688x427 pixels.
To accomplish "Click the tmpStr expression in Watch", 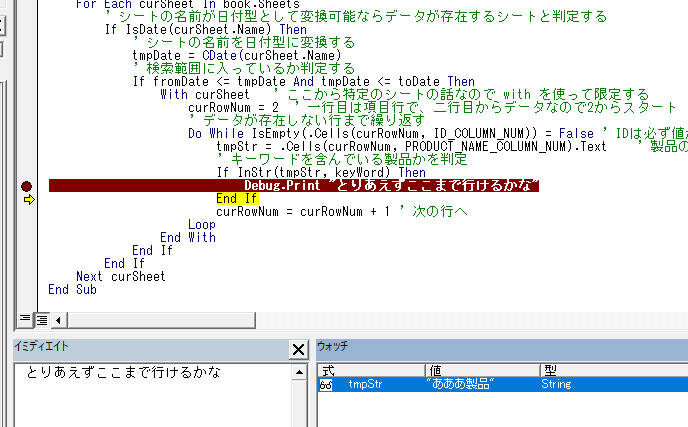I will (365, 384).
